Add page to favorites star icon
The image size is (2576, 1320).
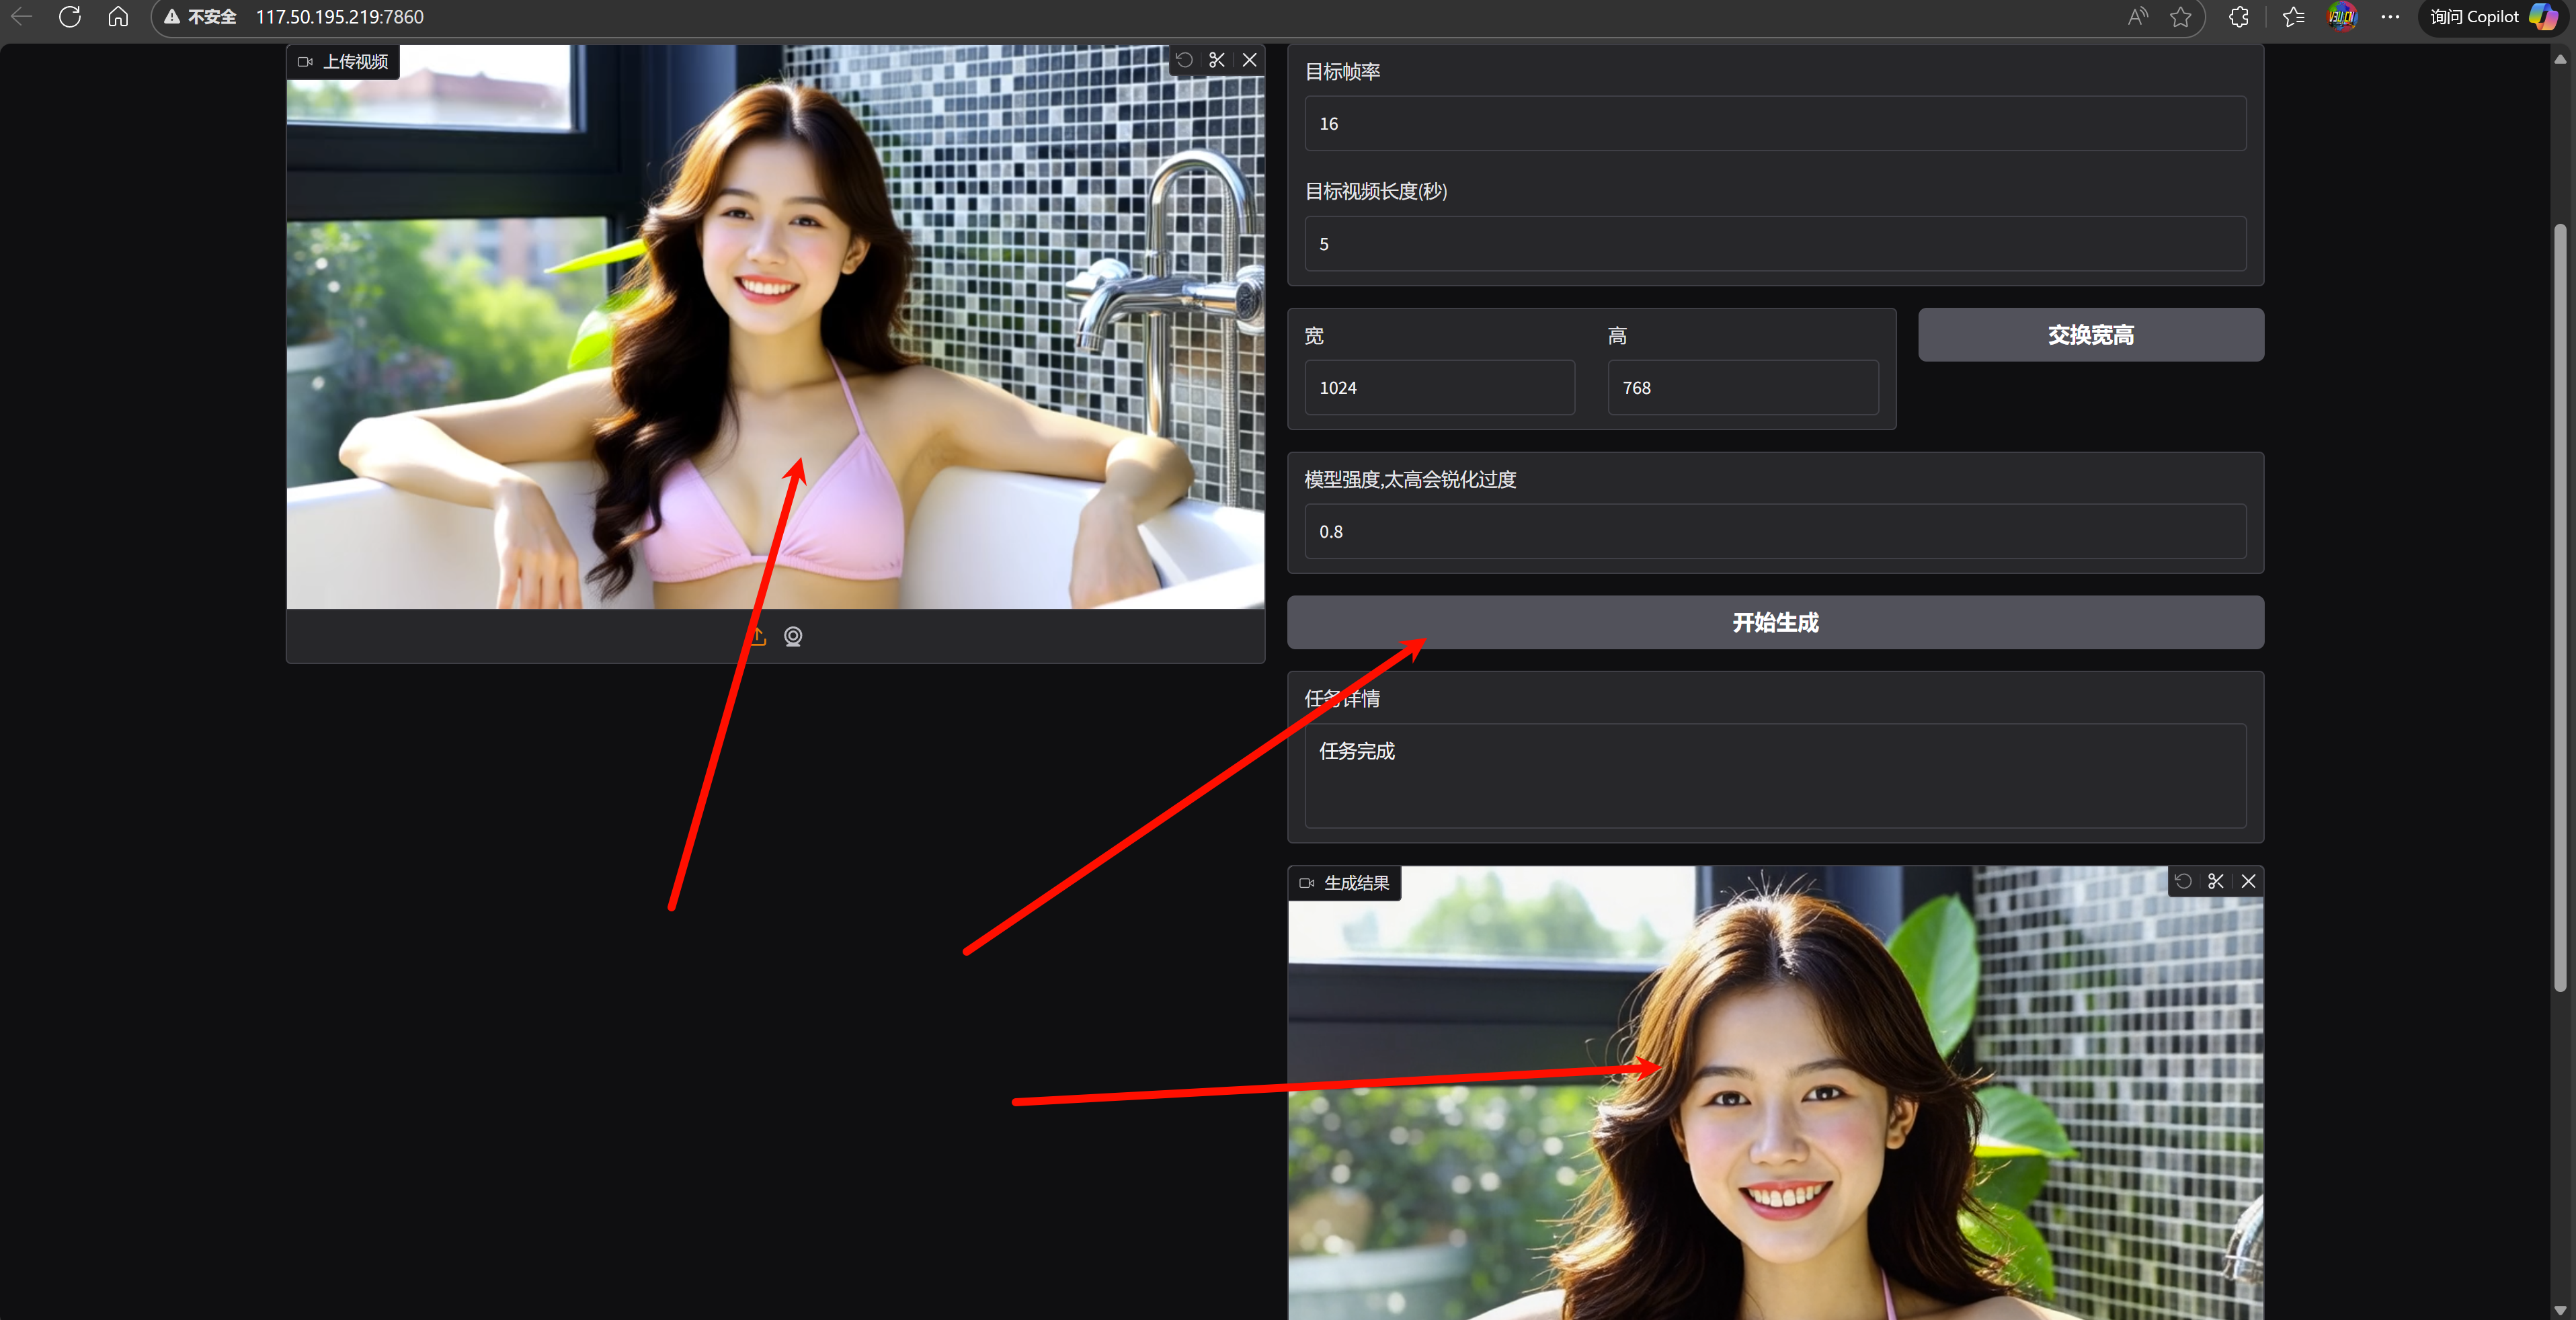(x=2181, y=17)
